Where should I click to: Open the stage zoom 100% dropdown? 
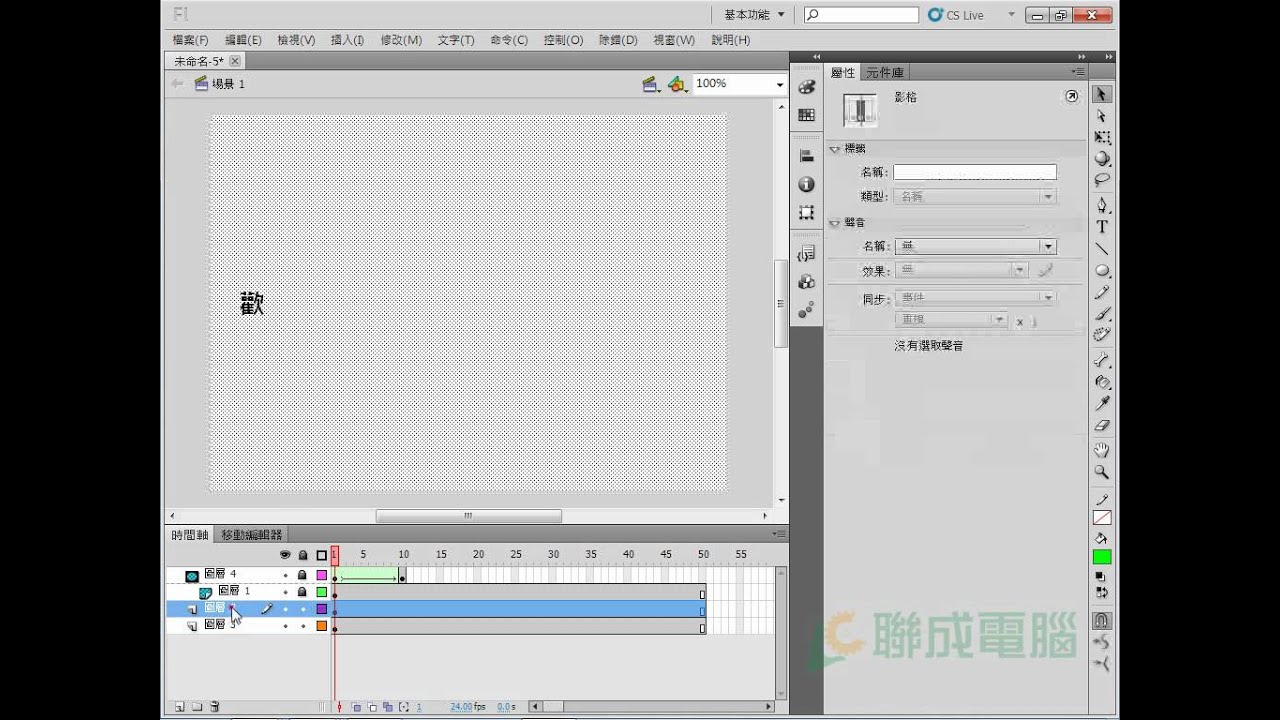tap(780, 85)
